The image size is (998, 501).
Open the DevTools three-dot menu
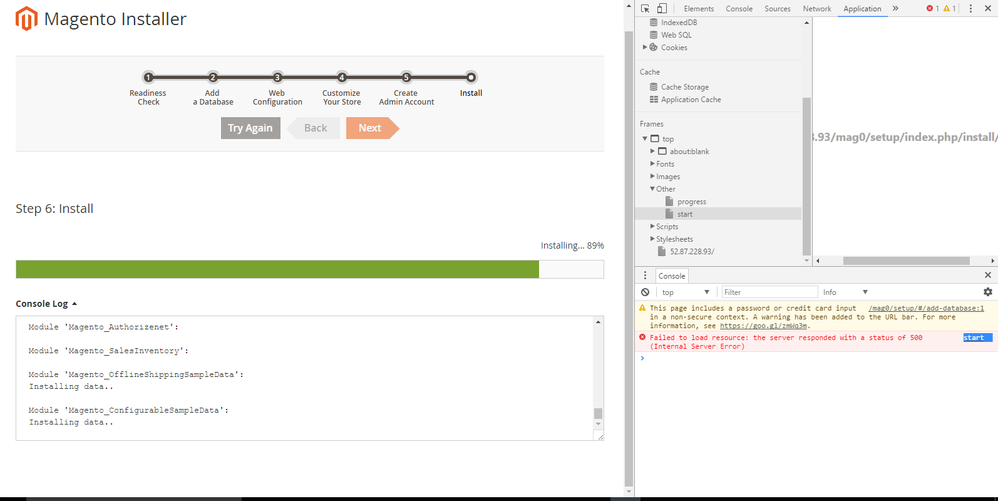[971, 8]
